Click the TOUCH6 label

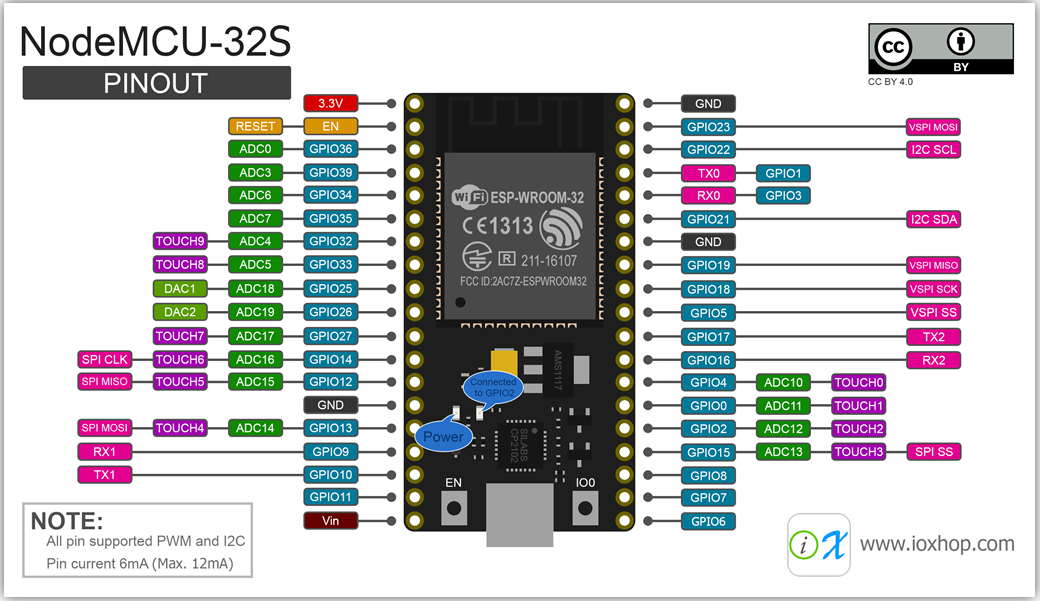click(x=180, y=359)
